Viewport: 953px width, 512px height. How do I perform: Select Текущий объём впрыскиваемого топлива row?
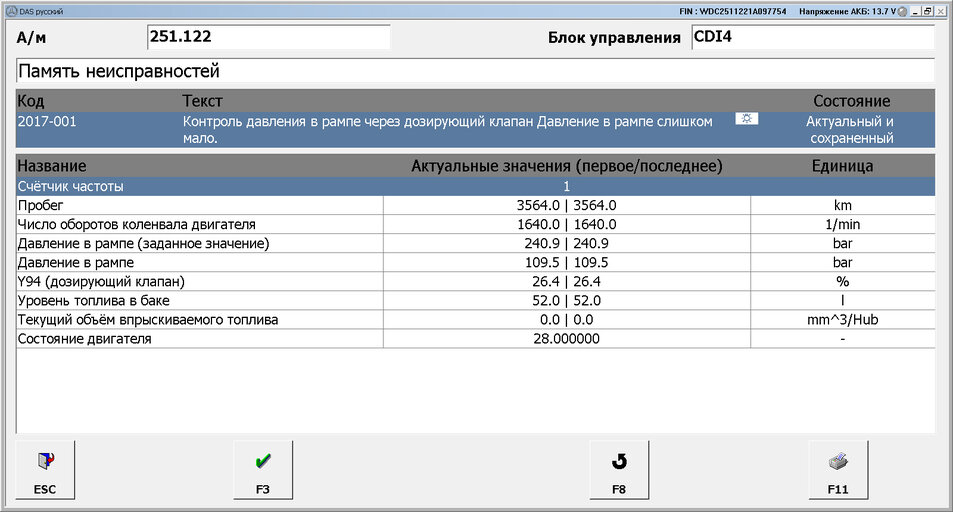click(x=475, y=320)
